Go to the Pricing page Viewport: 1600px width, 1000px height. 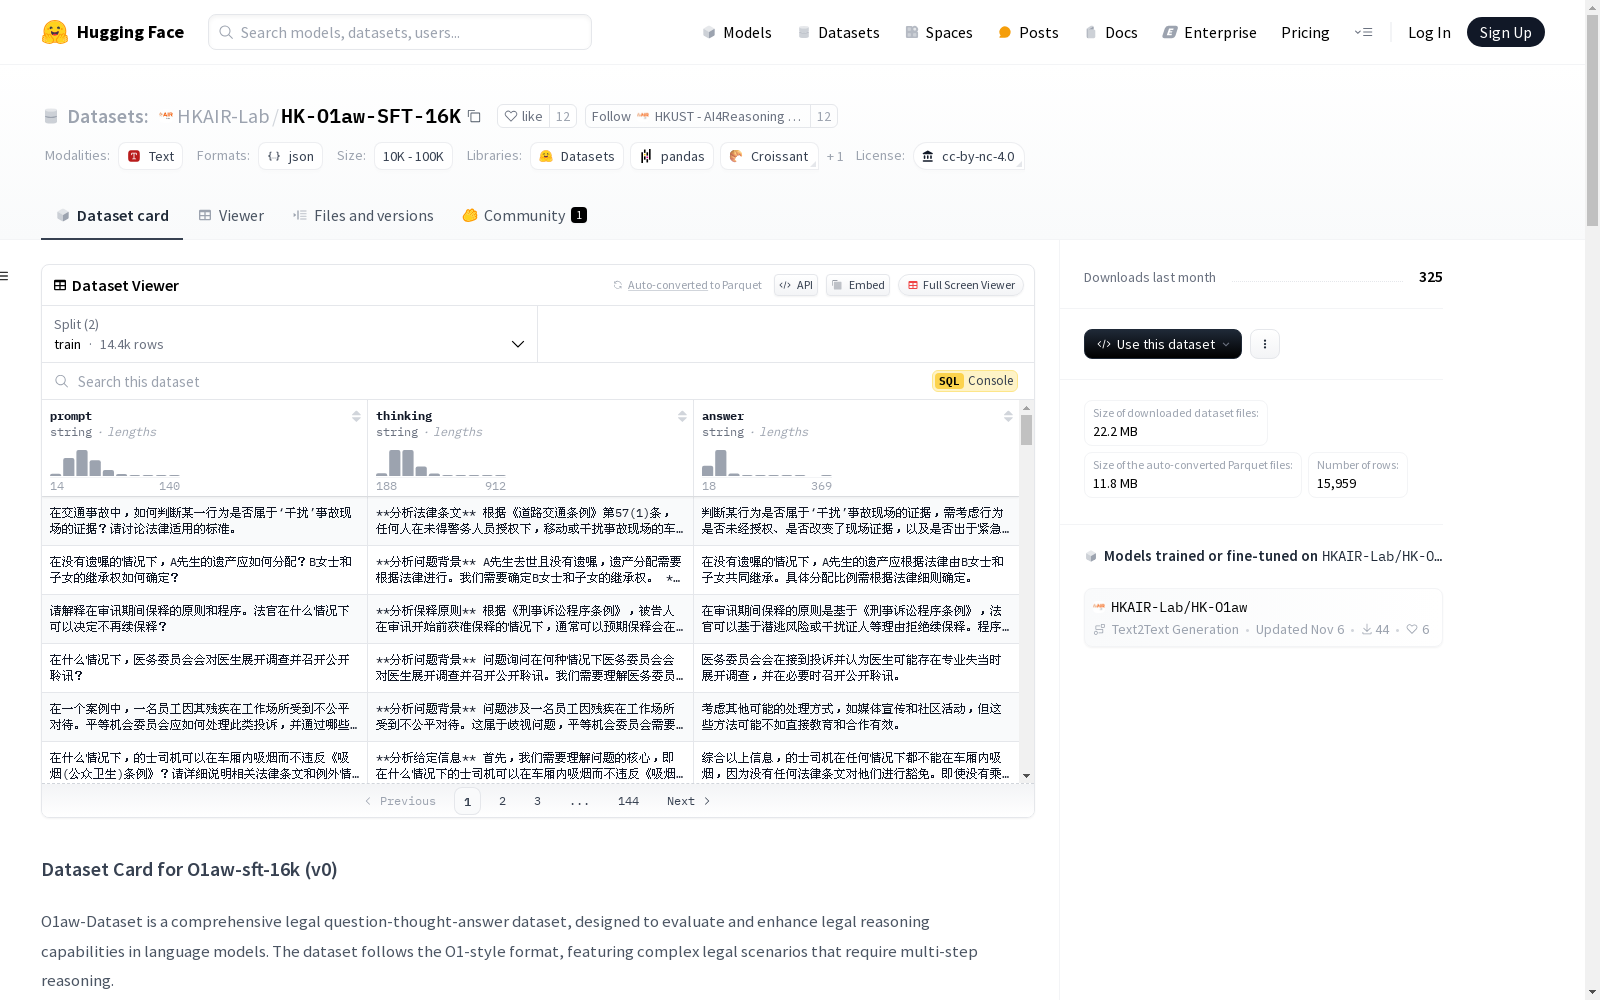(x=1305, y=32)
